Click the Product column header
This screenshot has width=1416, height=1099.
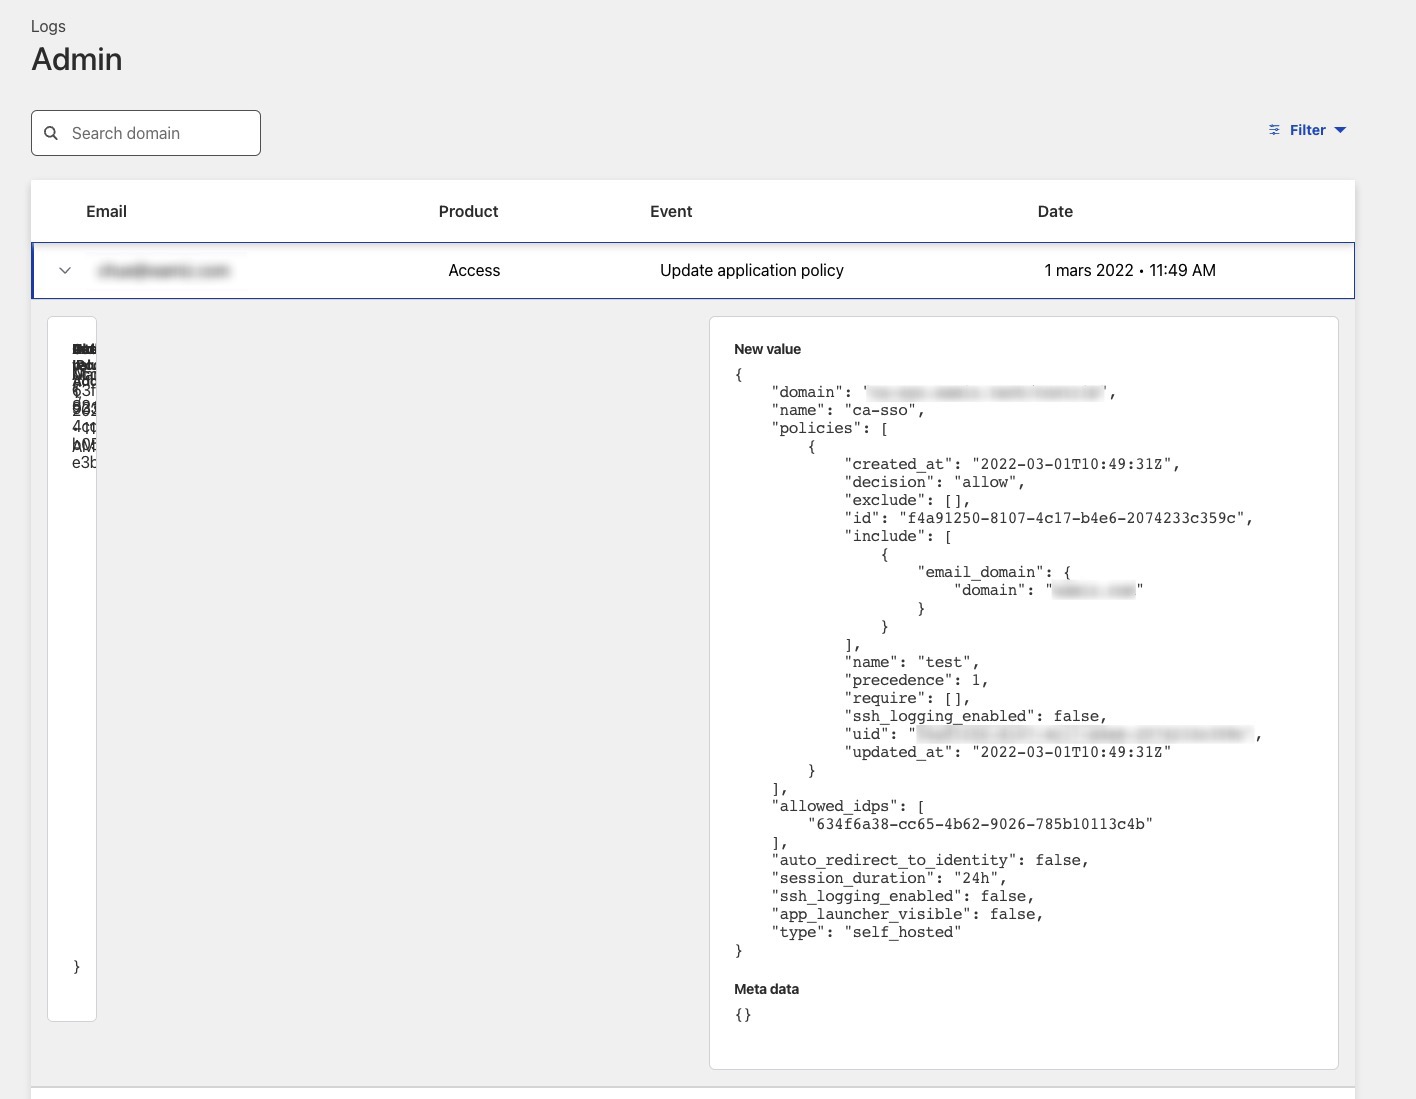tap(468, 211)
